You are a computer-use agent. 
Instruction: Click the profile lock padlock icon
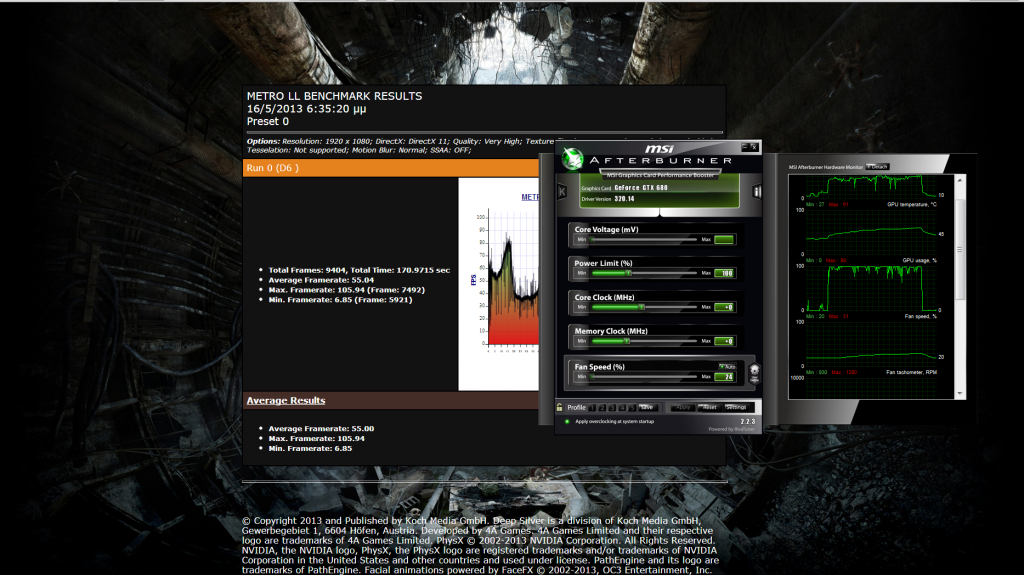pos(559,407)
